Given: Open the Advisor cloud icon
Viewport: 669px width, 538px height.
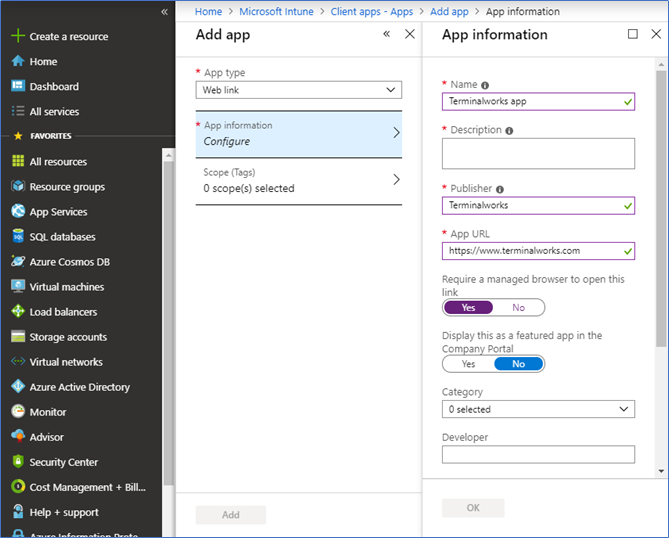Looking at the screenshot, I should click(18, 436).
